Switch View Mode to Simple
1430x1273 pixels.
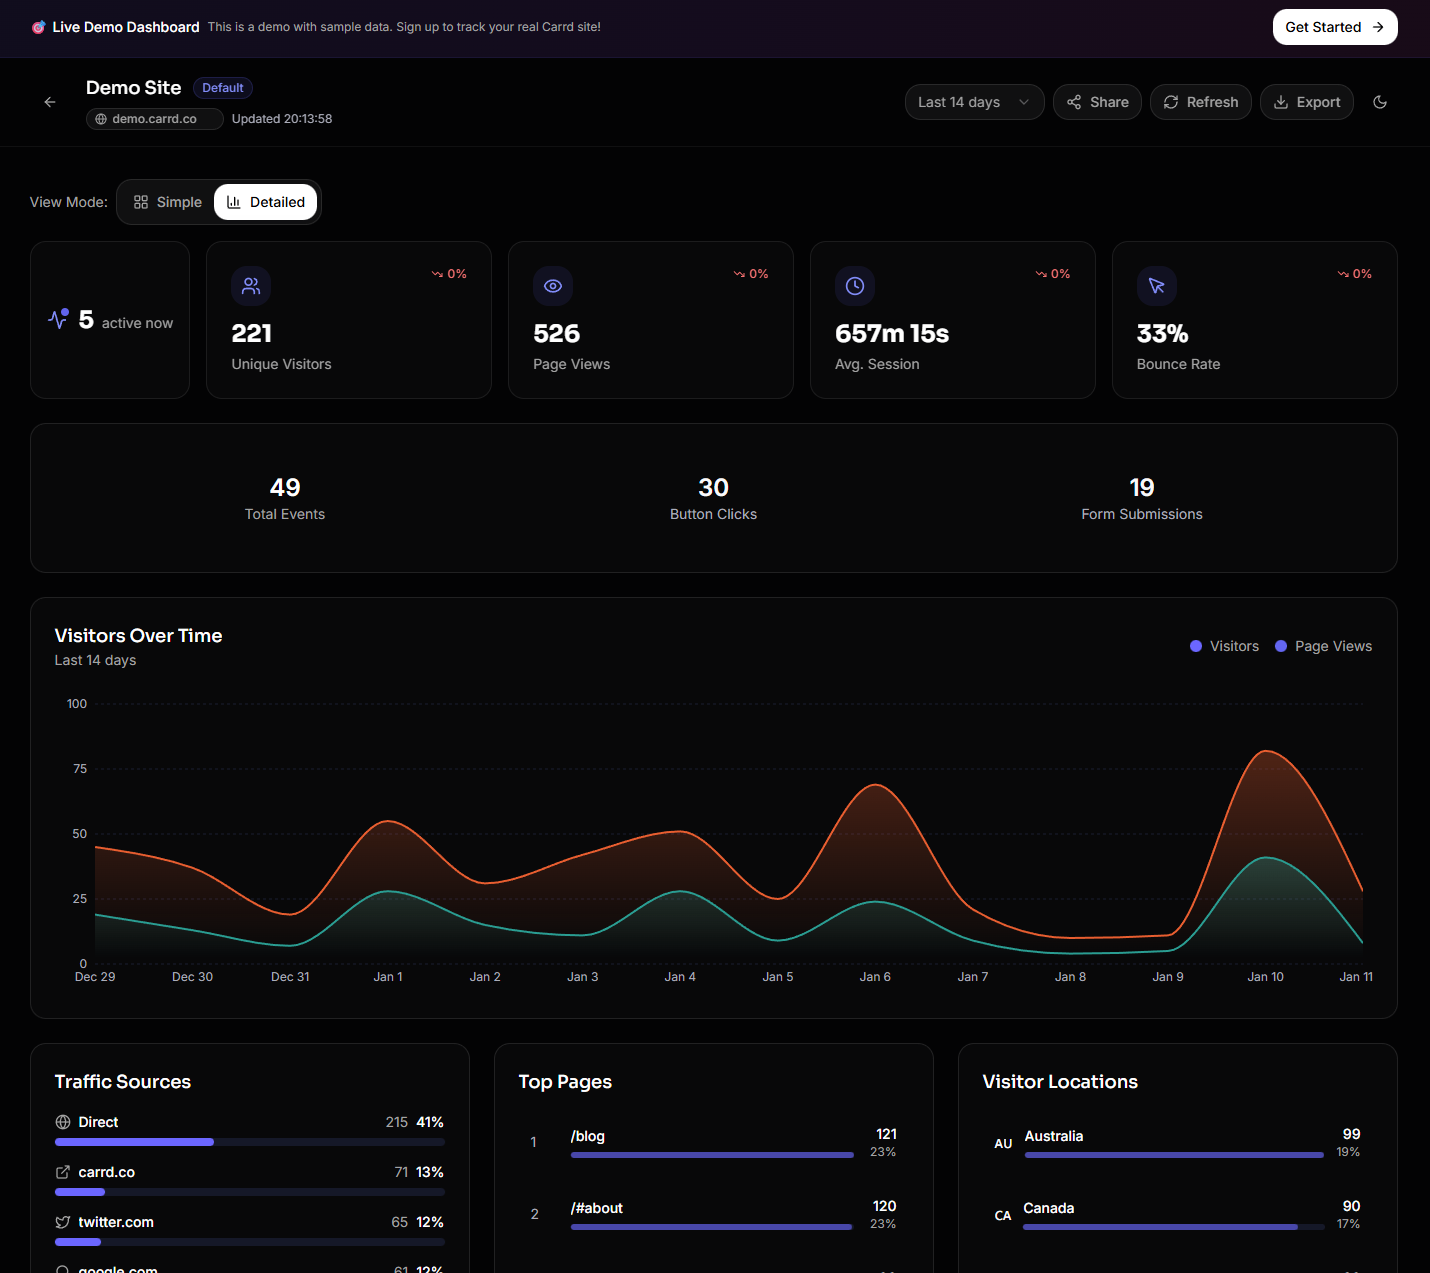pyautogui.click(x=167, y=201)
